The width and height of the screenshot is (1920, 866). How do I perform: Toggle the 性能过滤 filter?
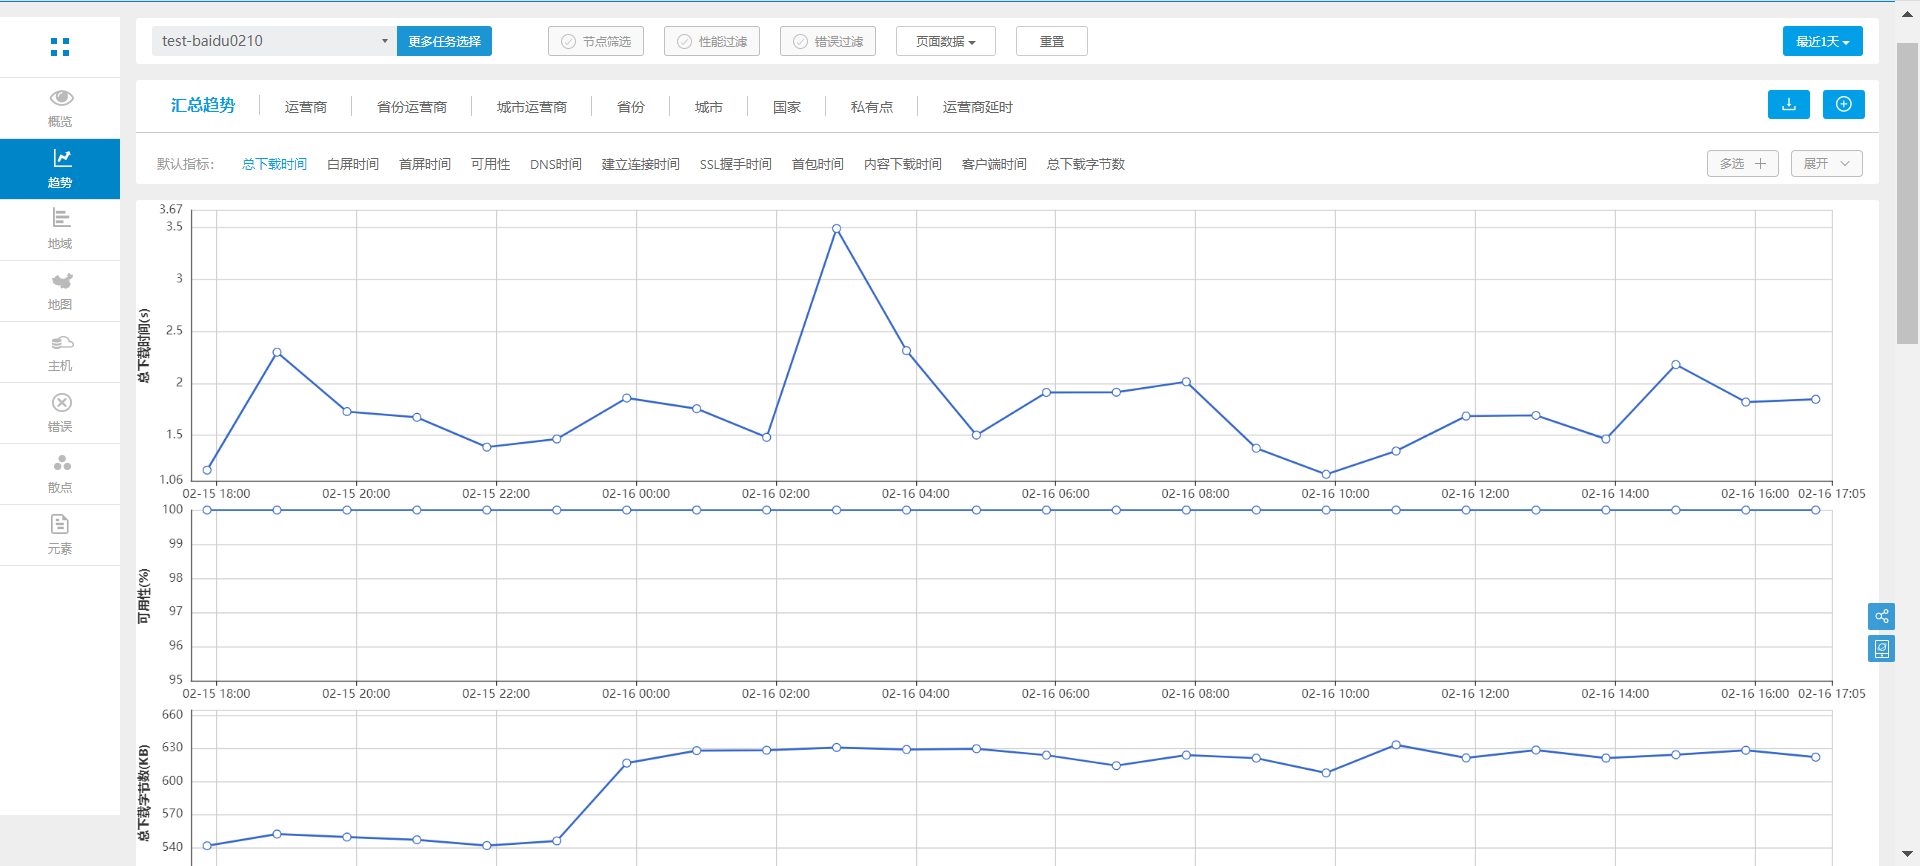point(712,42)
